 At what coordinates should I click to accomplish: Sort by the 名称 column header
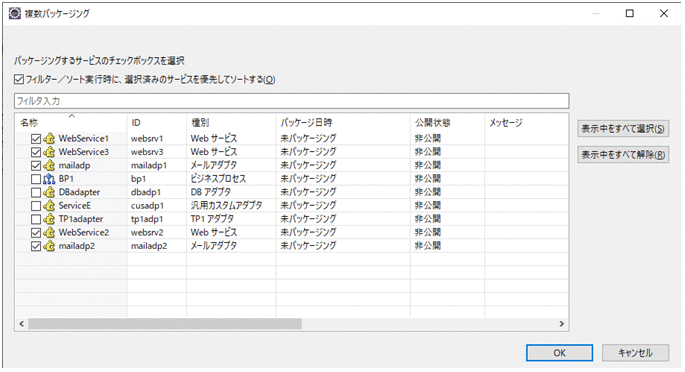[x=71, y=123]
